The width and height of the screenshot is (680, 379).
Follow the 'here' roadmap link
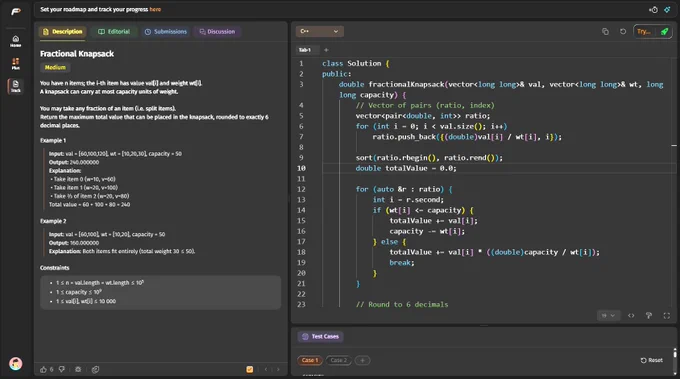(155, 10)
